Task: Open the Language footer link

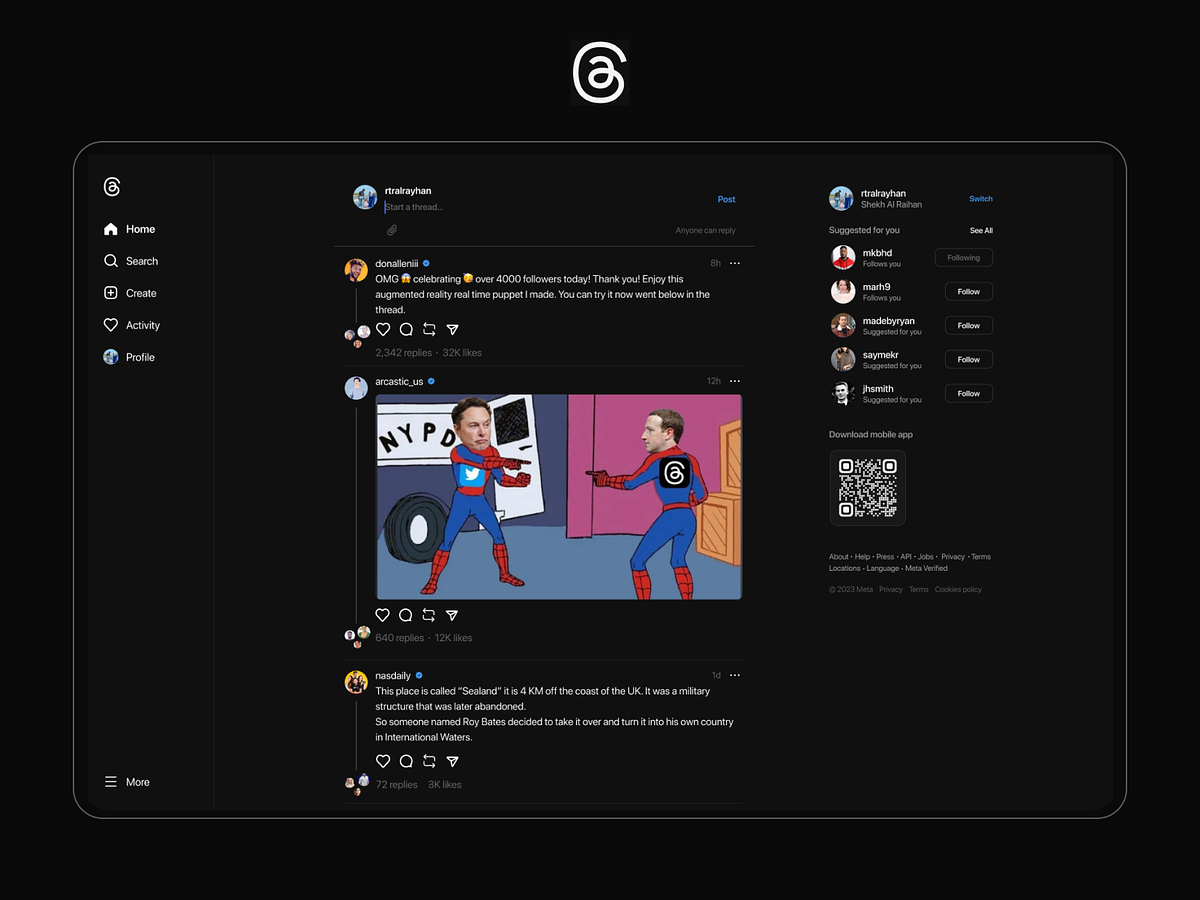Action: [883, 569]
